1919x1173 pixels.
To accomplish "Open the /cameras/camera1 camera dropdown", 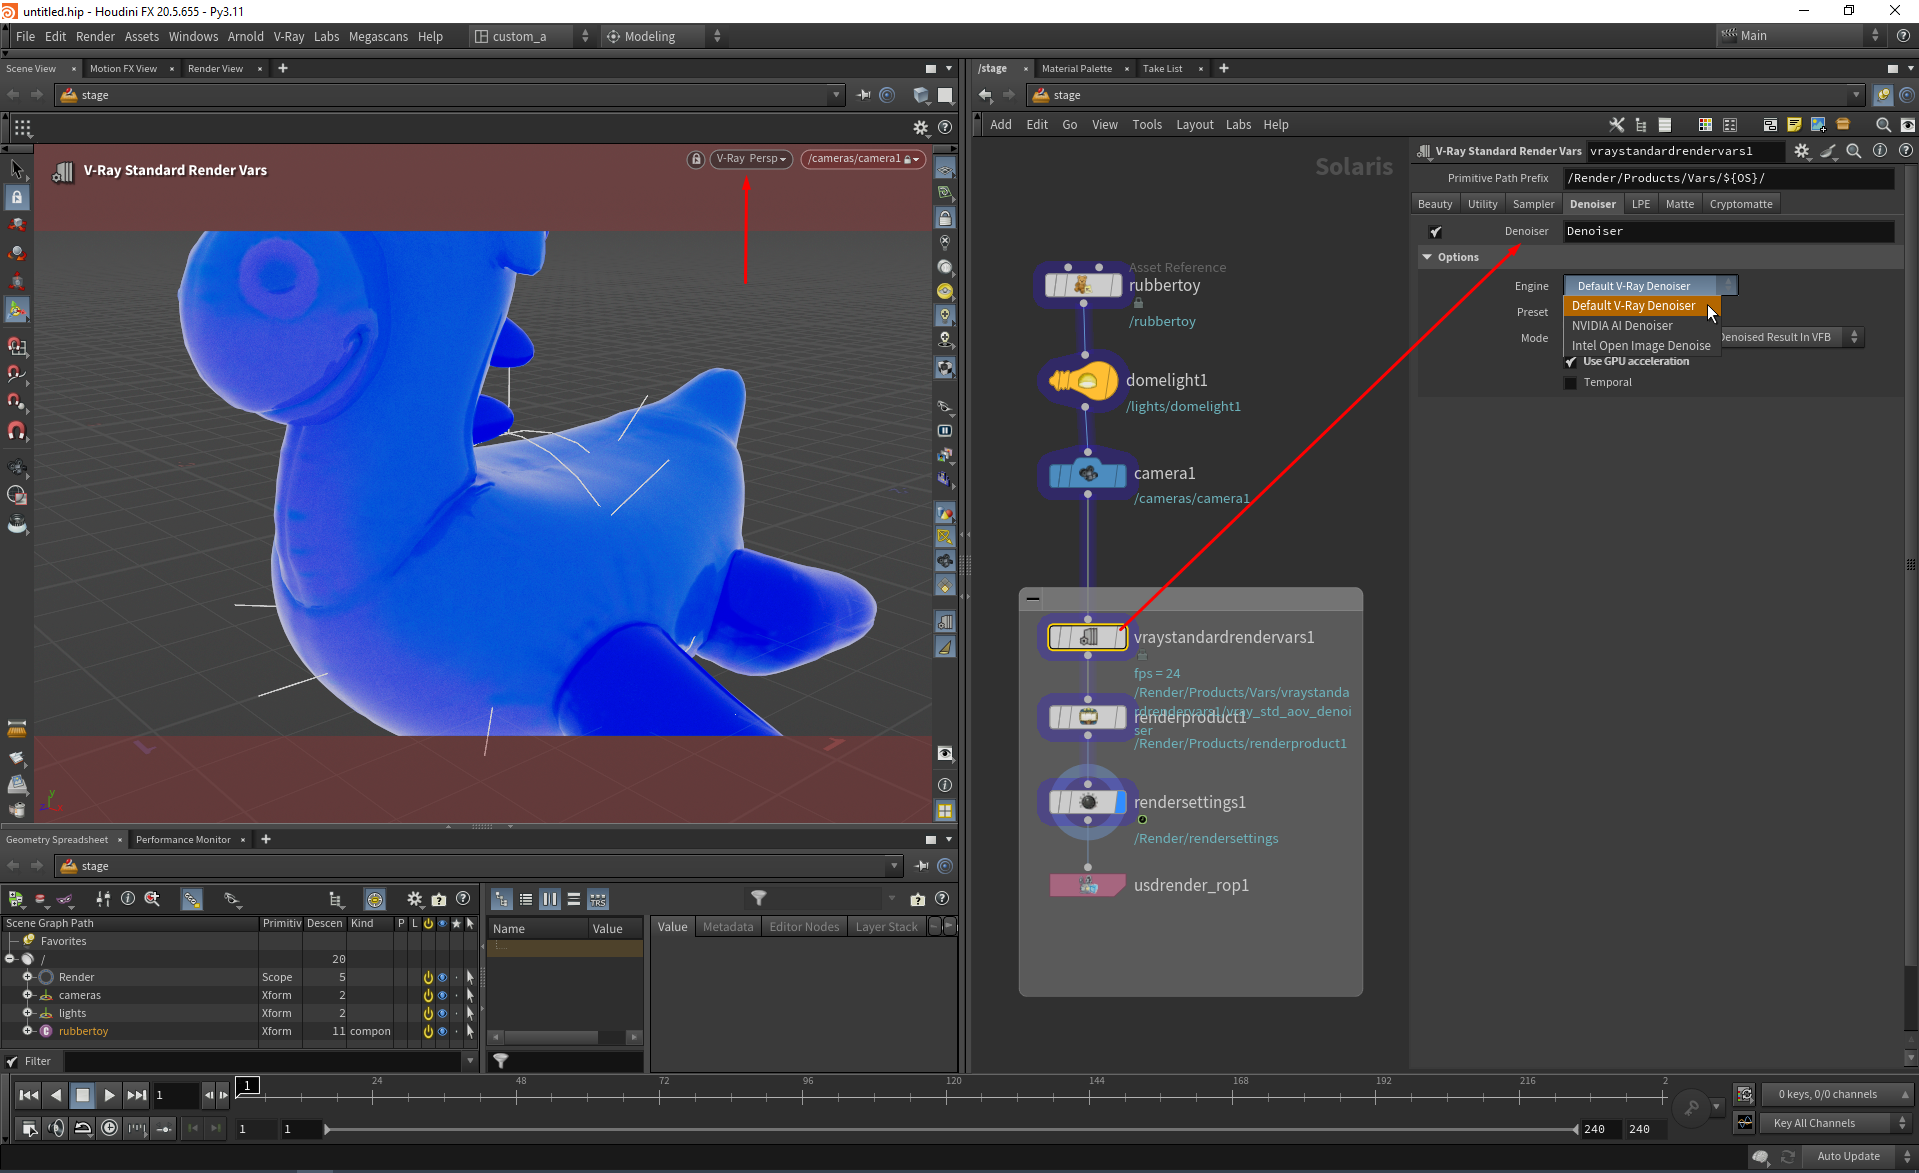I will tap(863, 159).
